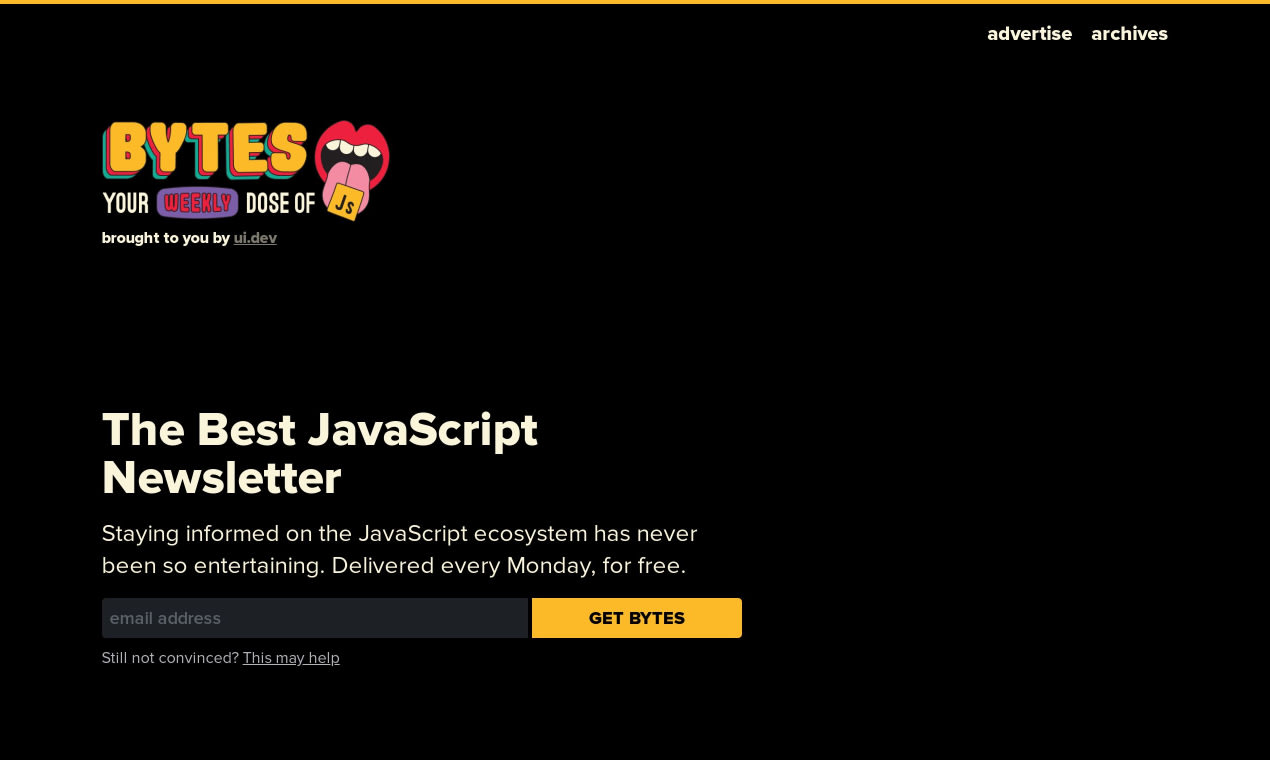Follow the ui.dev link
This screenshot has width=1270, height=760.
255,238
